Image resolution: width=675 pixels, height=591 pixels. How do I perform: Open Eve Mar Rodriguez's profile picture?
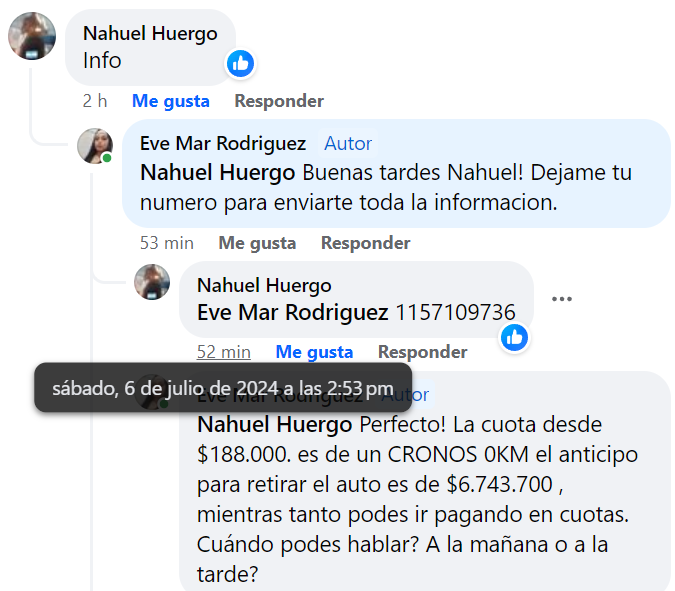[x=95, y=146]
